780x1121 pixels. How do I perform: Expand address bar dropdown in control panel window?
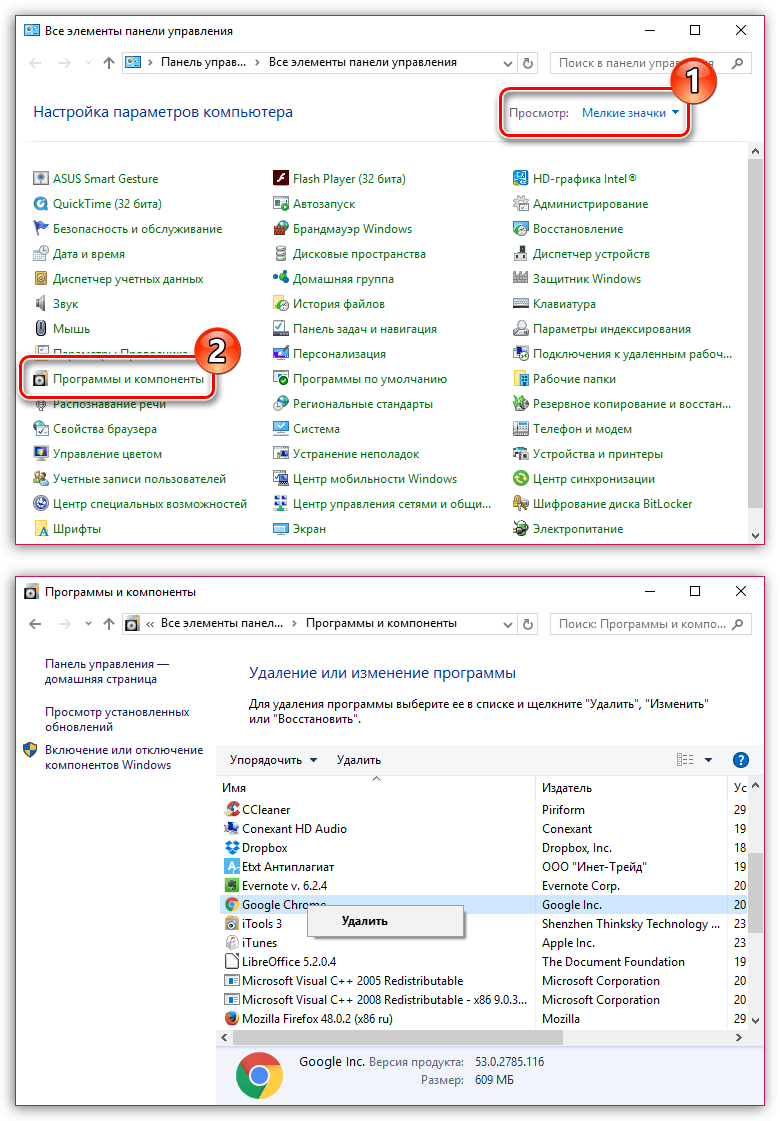(508, 63)
